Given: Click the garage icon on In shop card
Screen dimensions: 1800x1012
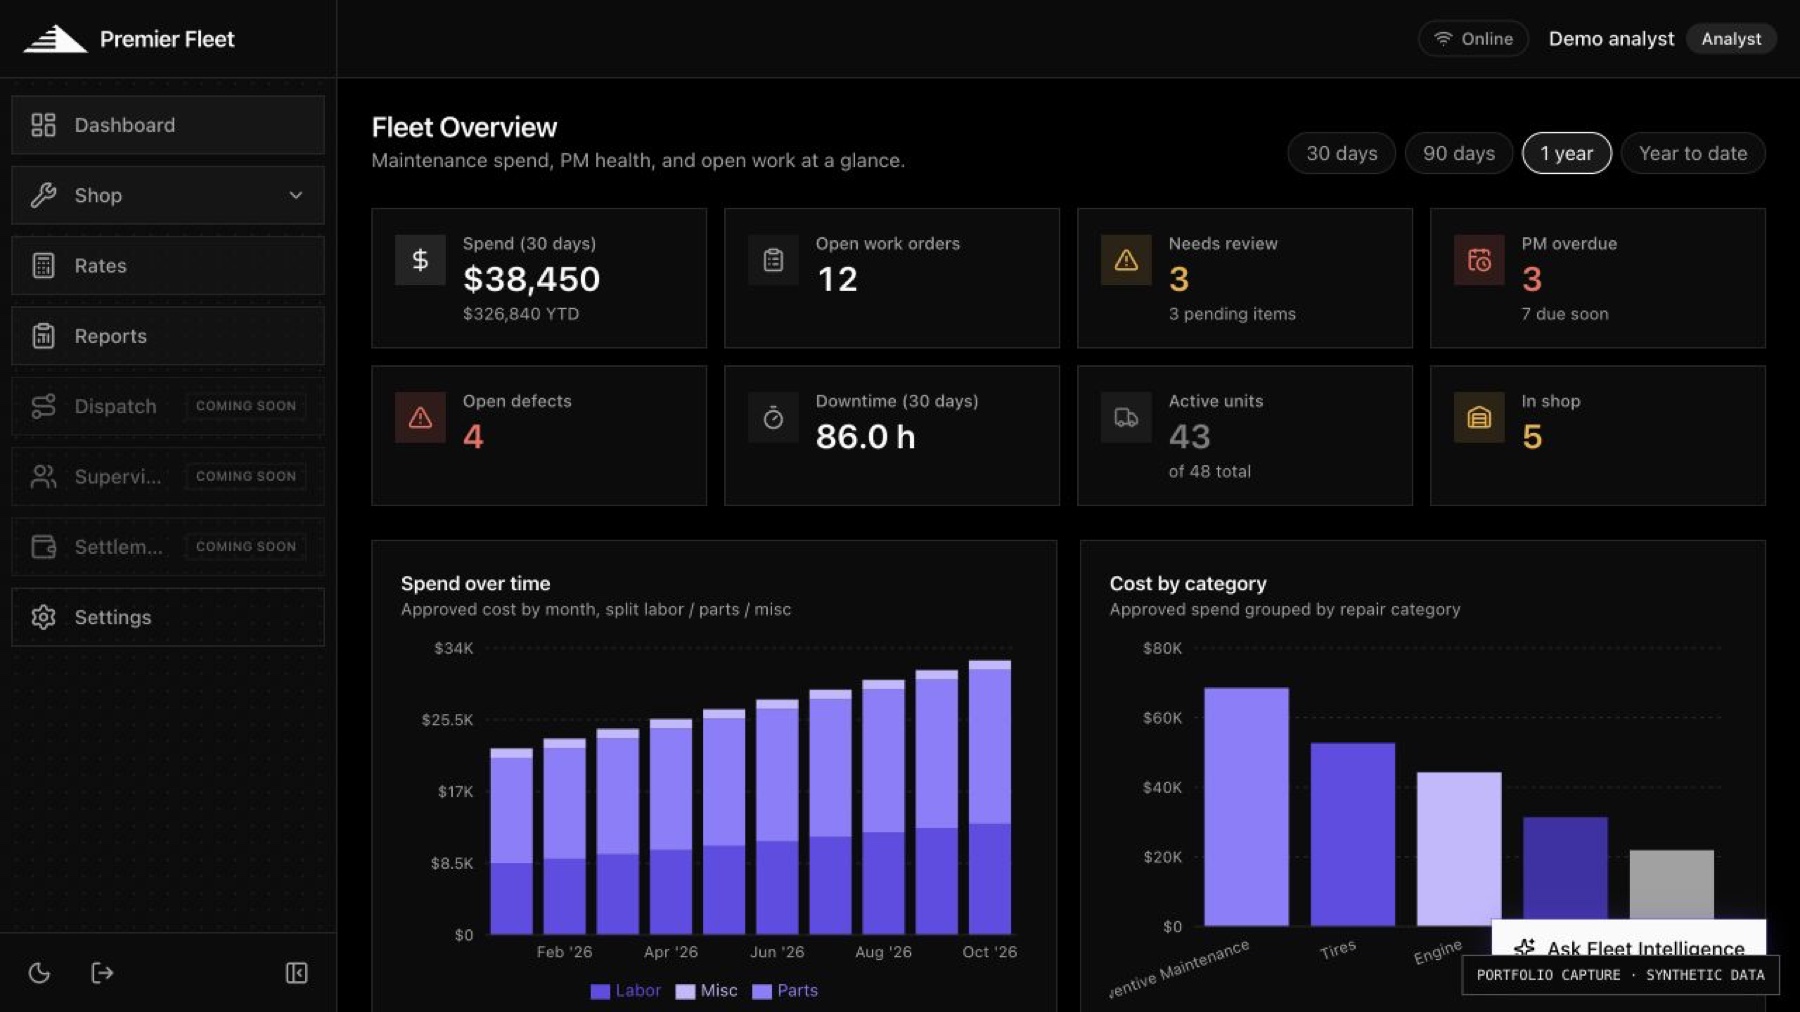Looking at the screenshot, I should (x=1479, y=418).
